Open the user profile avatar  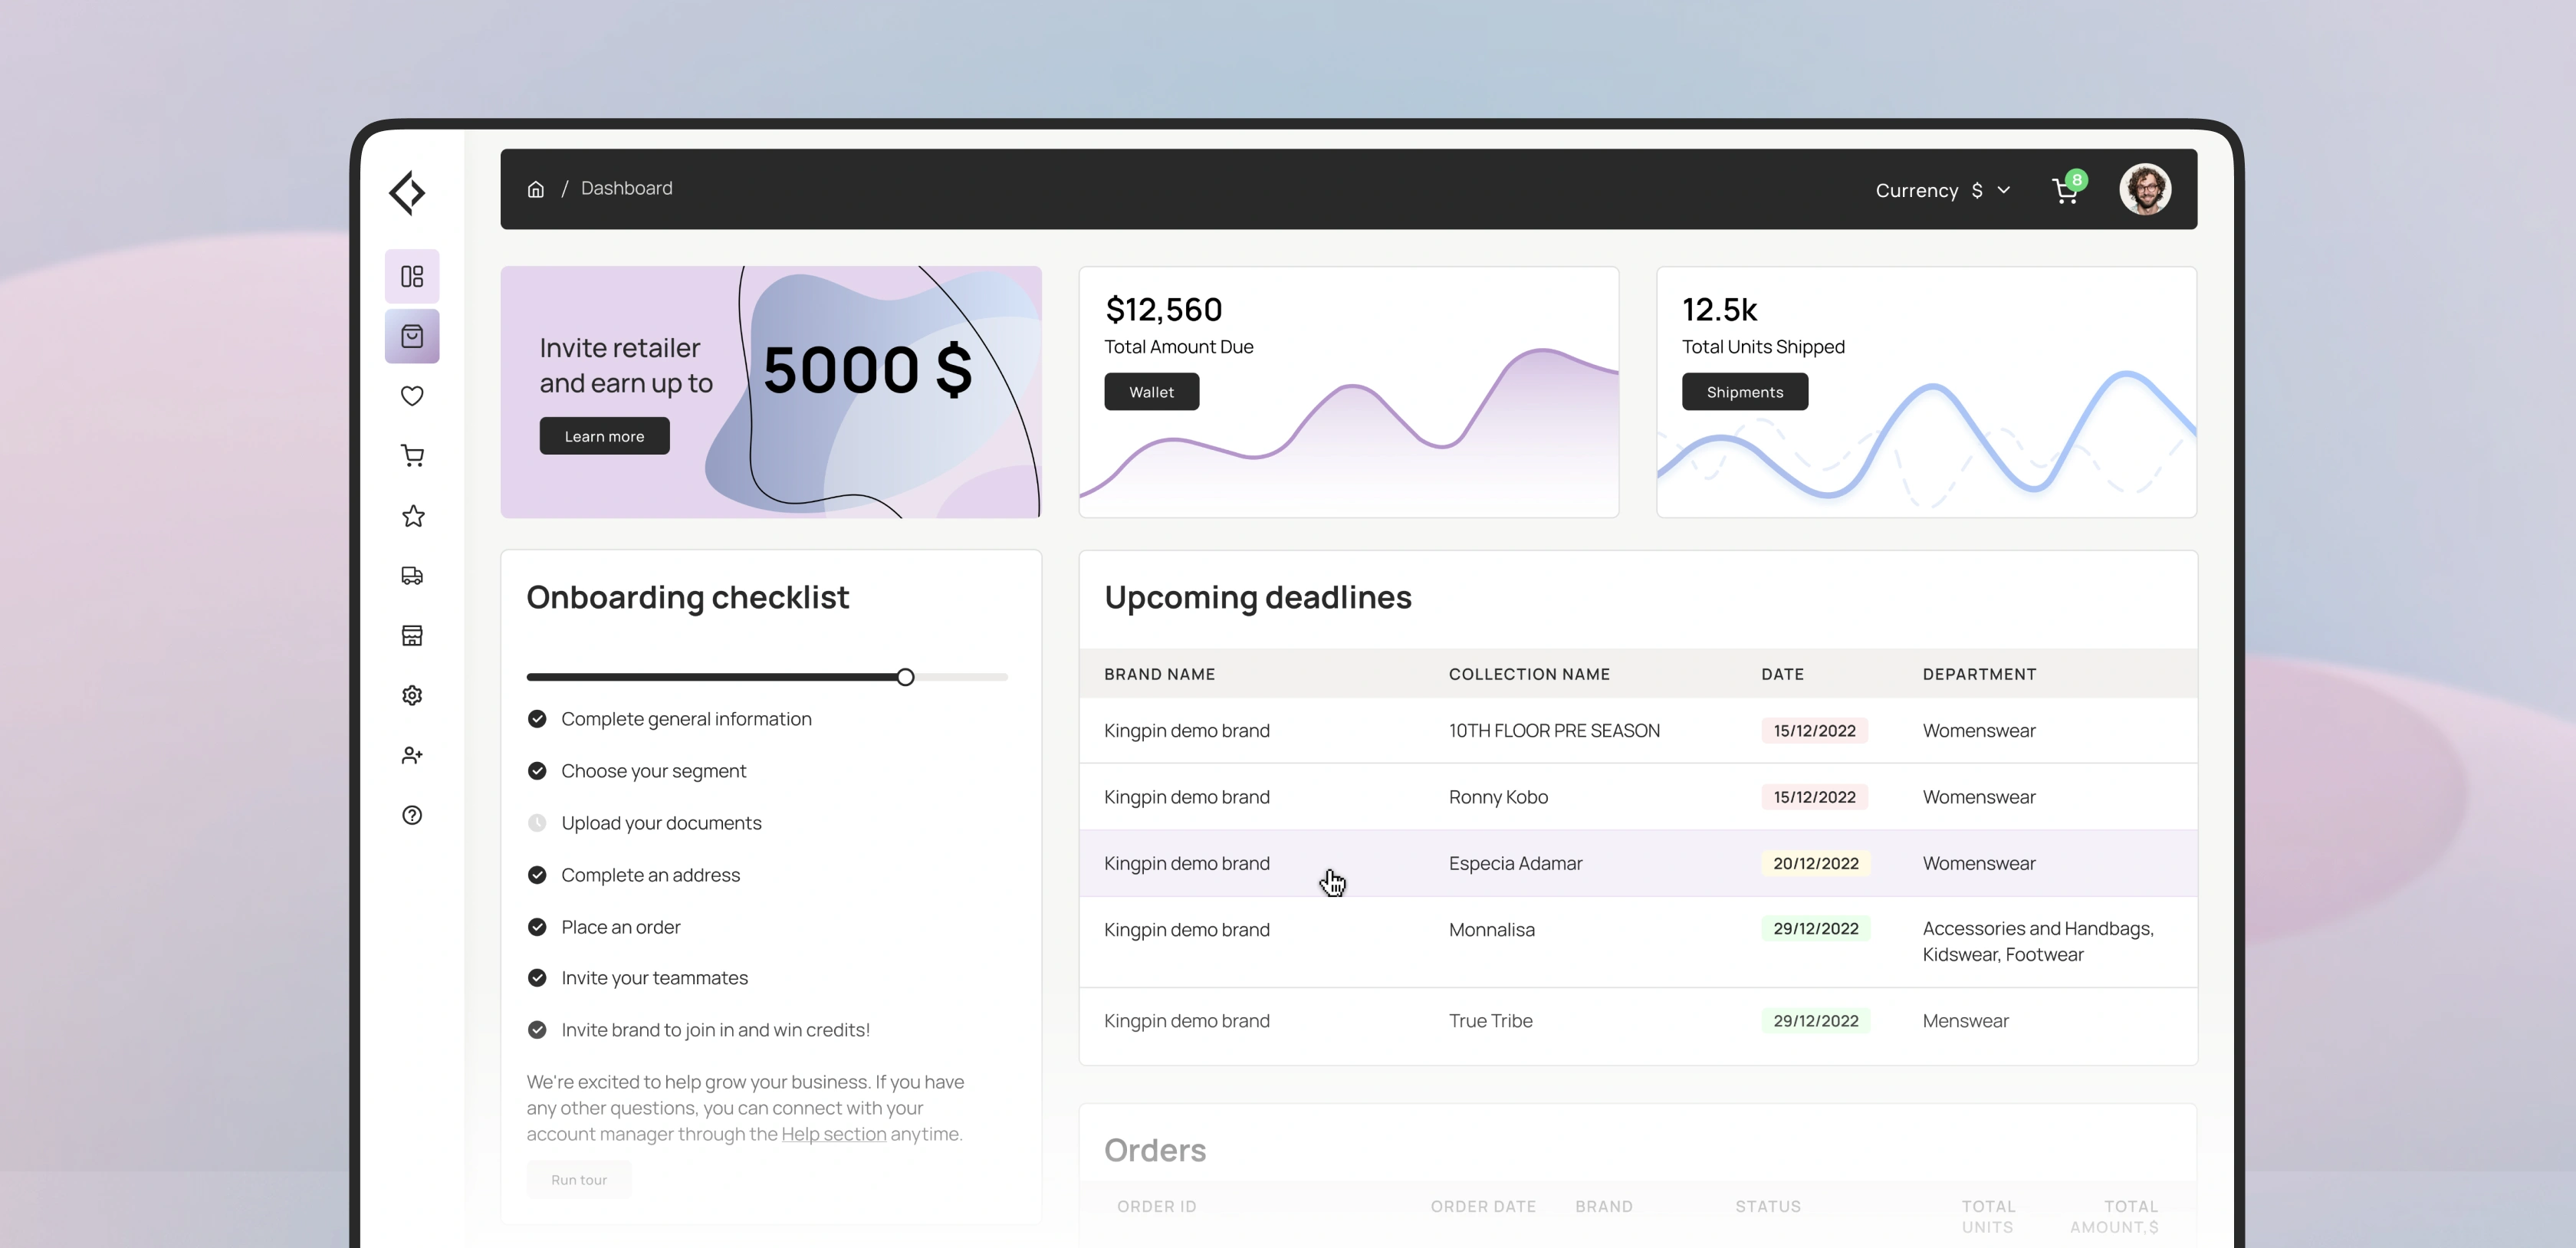[x=2145, y=189]
